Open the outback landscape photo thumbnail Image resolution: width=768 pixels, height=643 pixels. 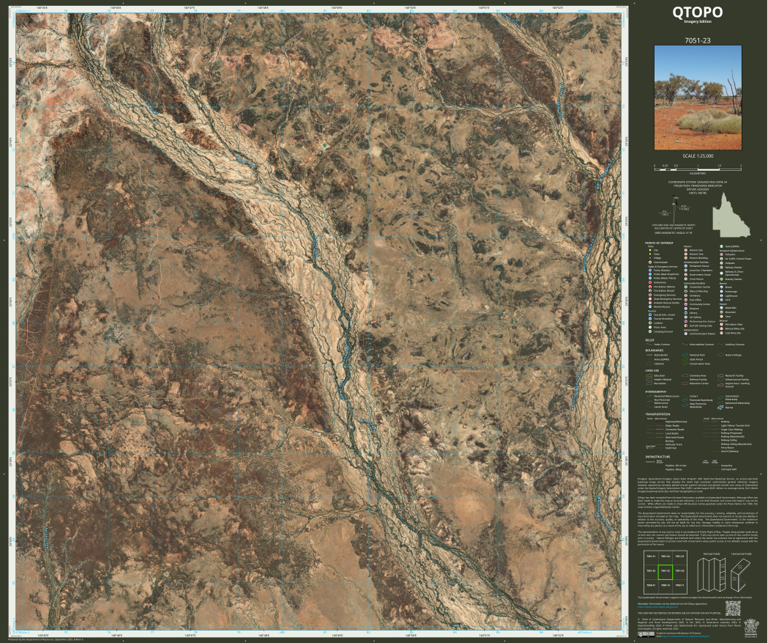click(698, 98)
